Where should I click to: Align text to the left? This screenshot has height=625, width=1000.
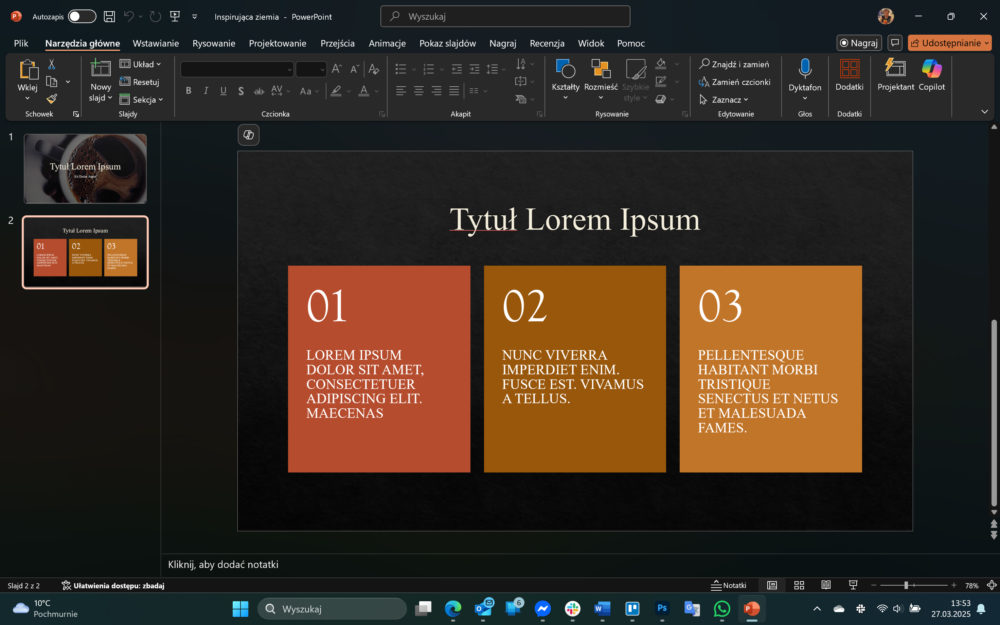(x=401, y=91)
